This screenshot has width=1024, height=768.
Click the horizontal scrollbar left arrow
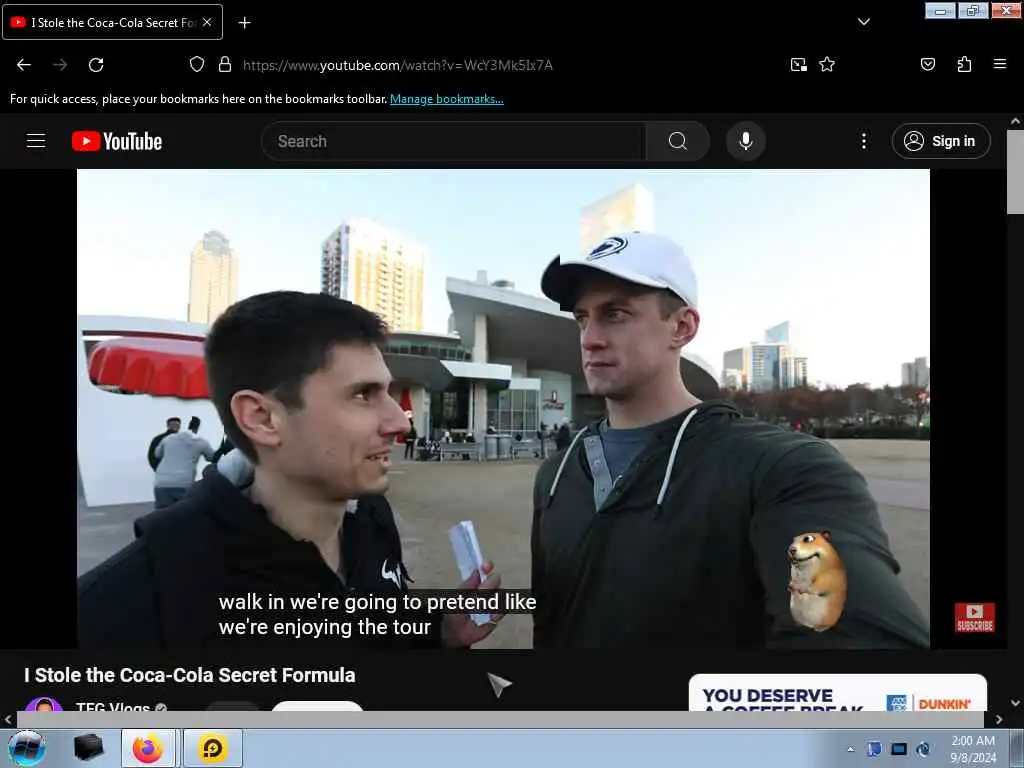(x=8, y=720)
